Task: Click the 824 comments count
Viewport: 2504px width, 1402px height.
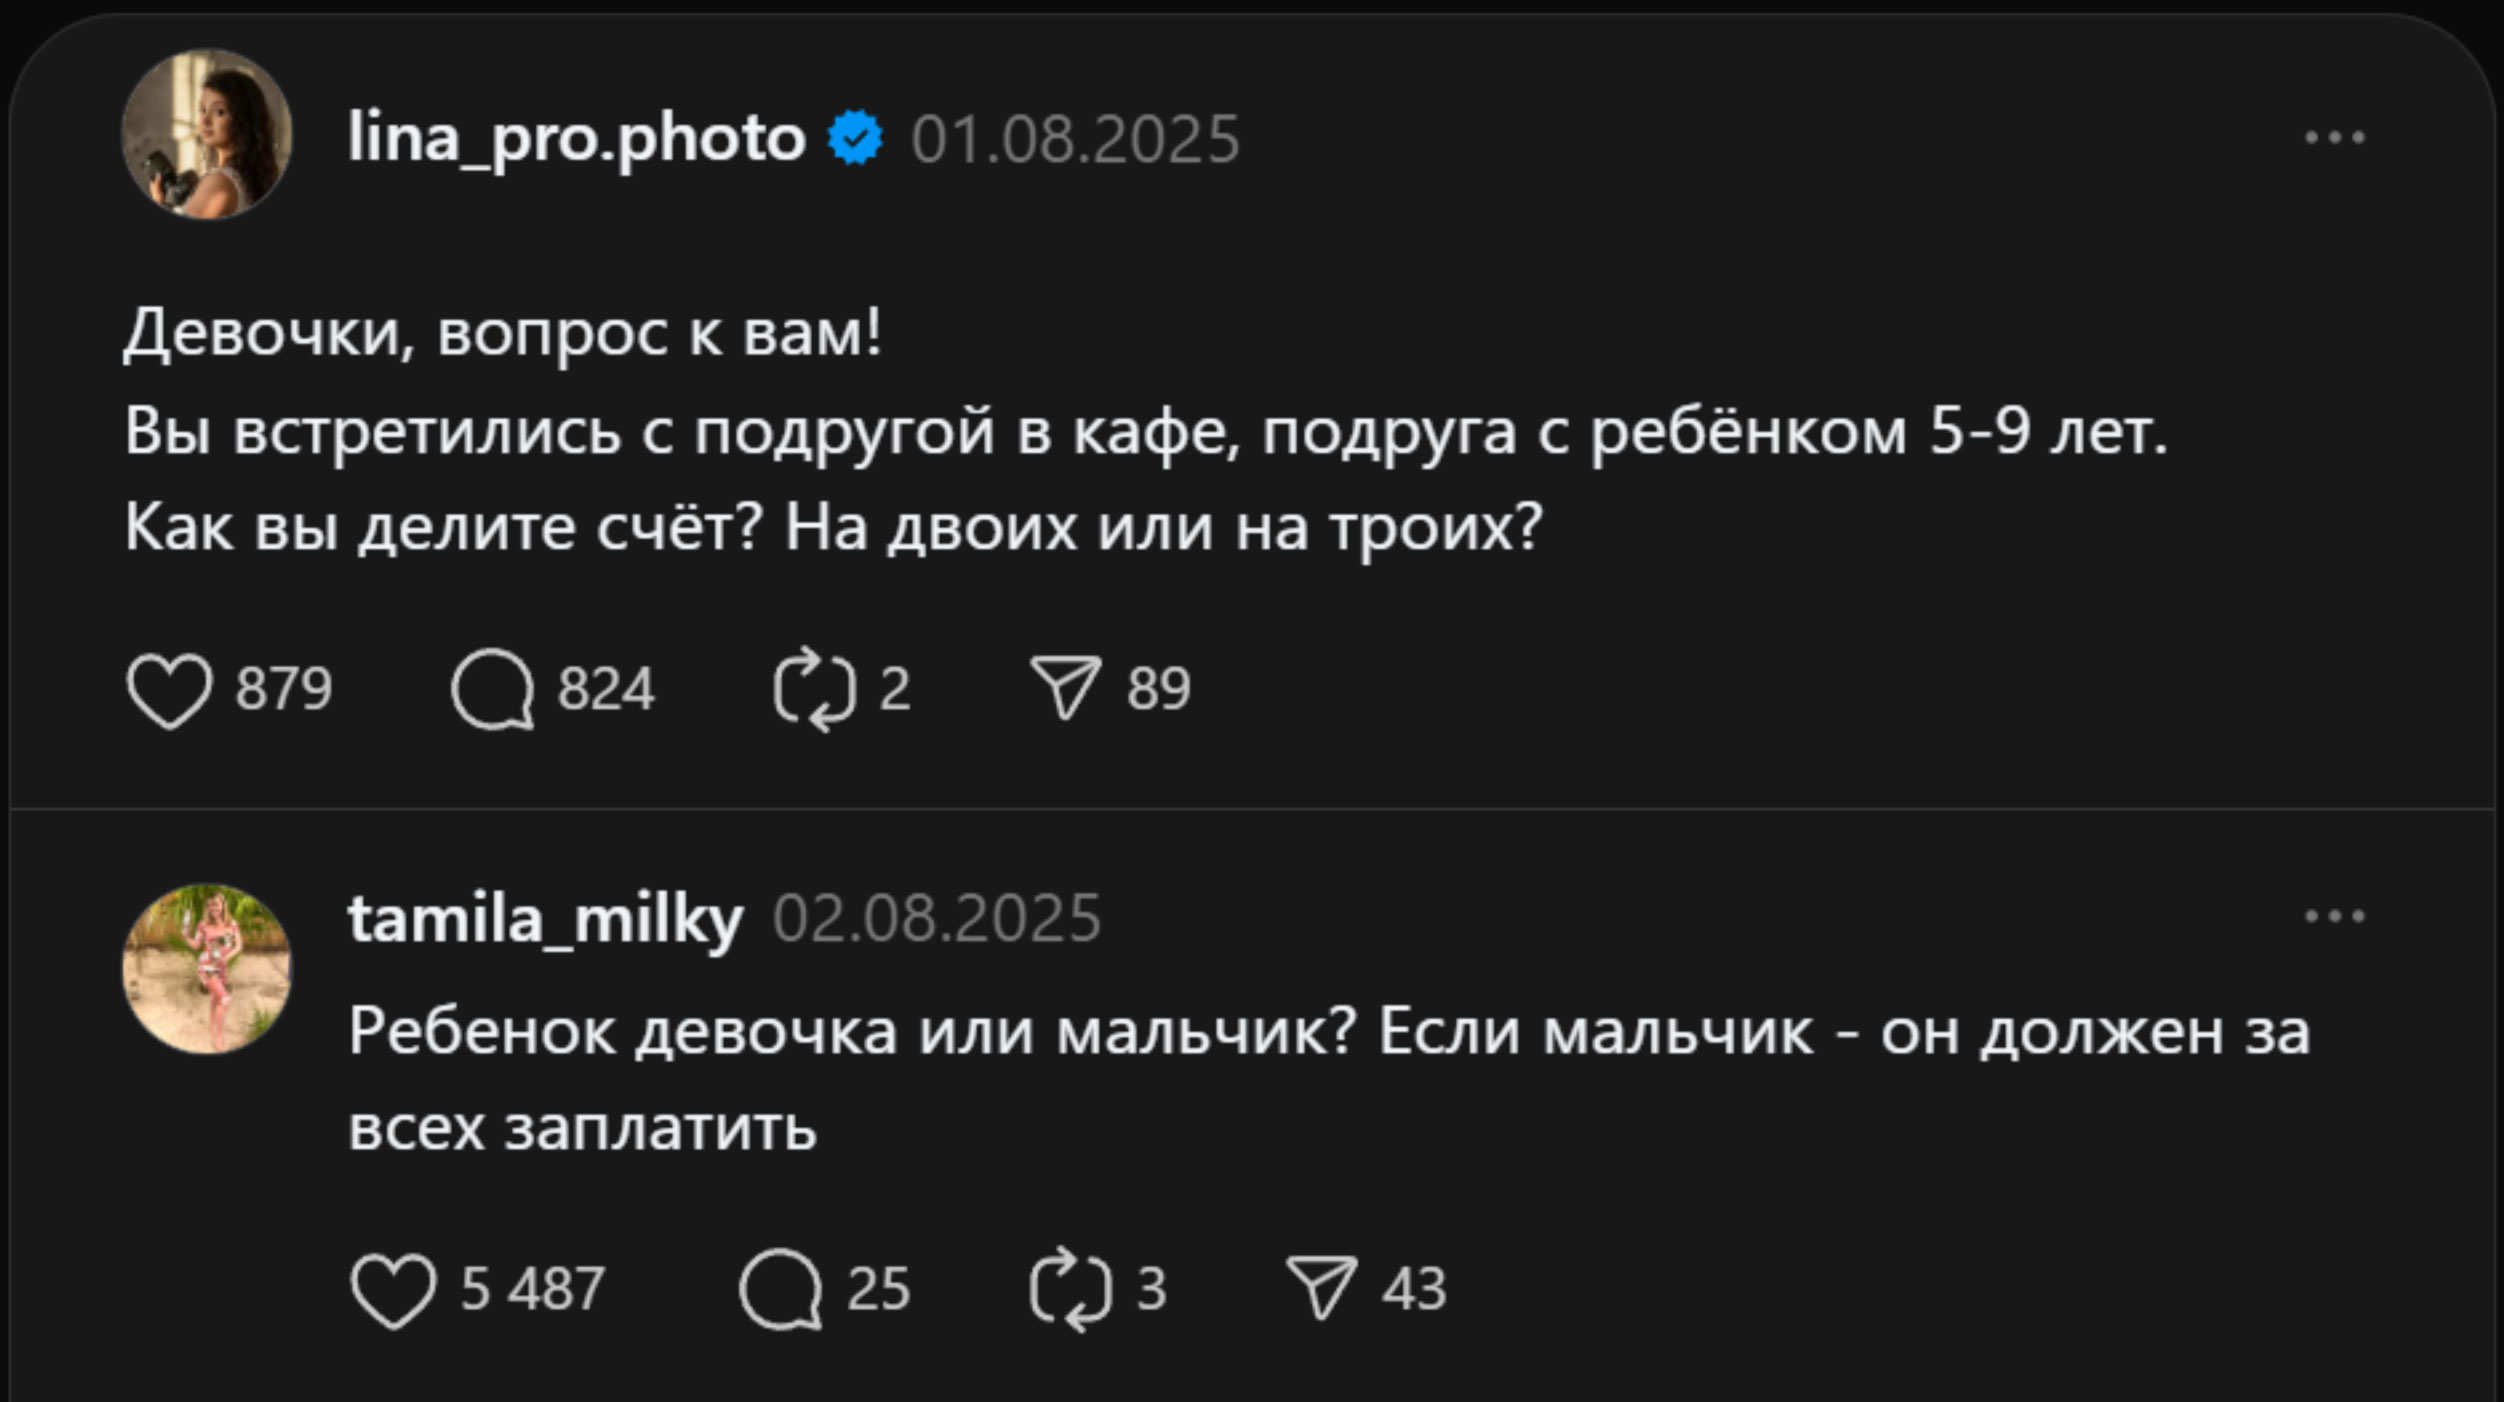Action: [x=606, y=690]
